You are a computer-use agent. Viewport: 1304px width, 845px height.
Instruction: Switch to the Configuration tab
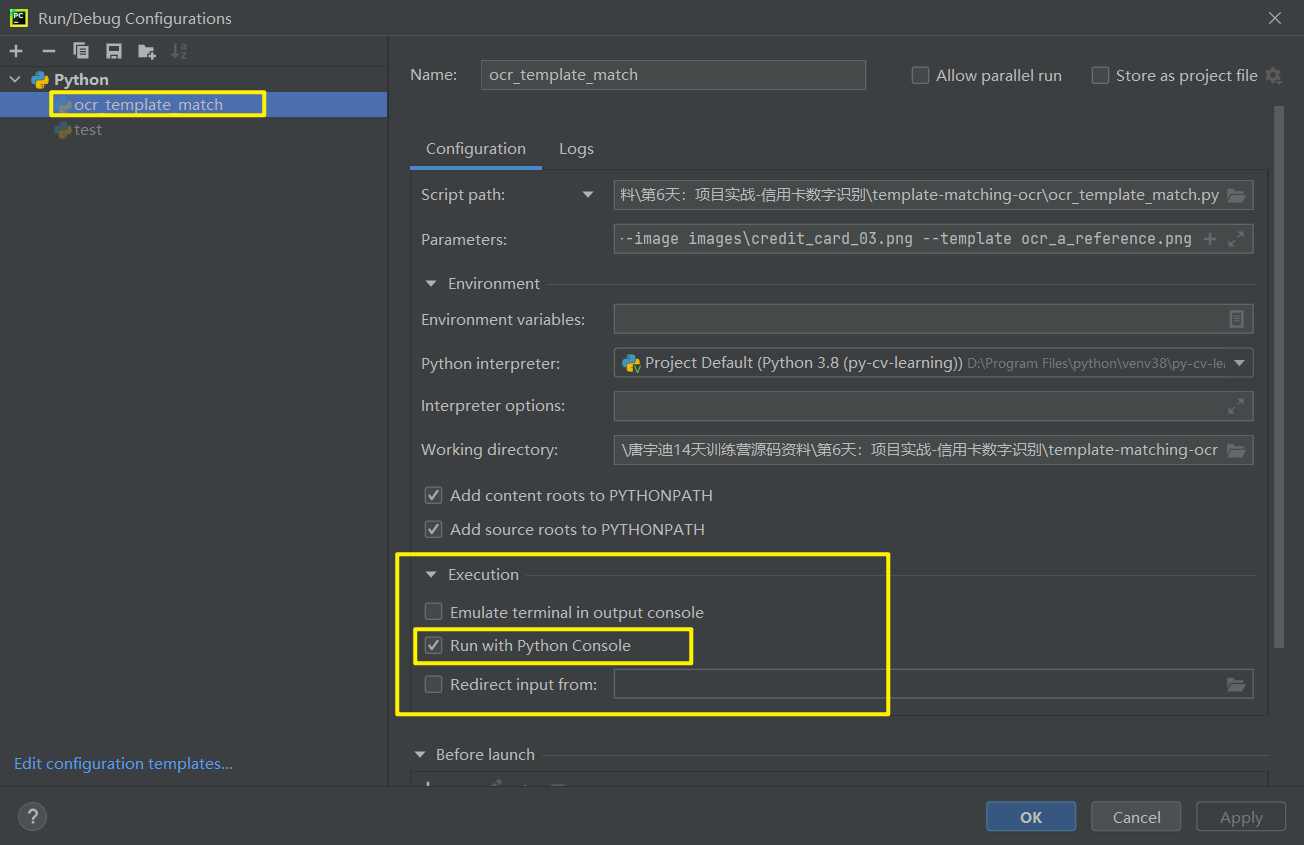click(476, 149)
